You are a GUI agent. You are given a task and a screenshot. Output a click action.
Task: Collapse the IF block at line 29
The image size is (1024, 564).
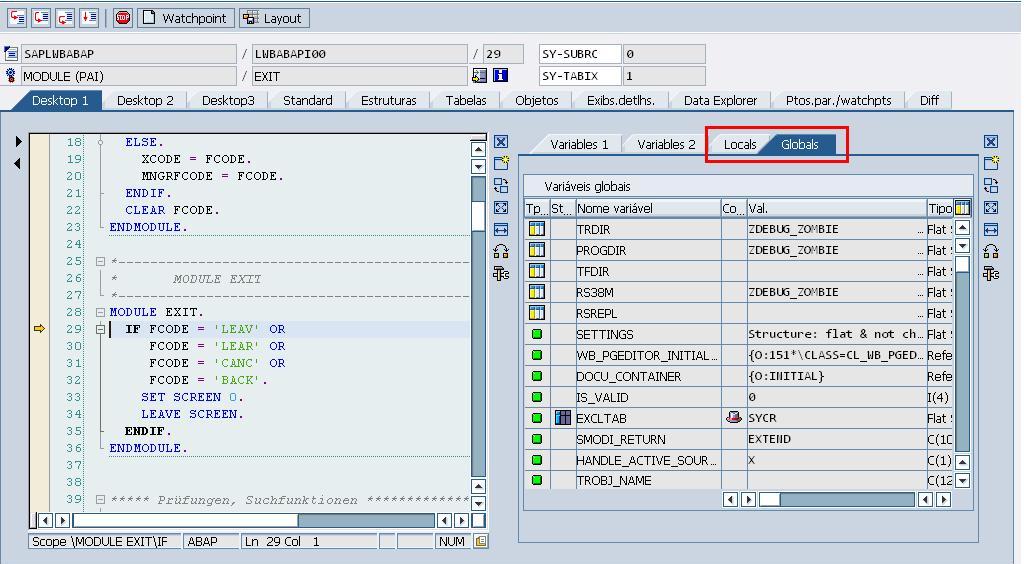[101, 329]
